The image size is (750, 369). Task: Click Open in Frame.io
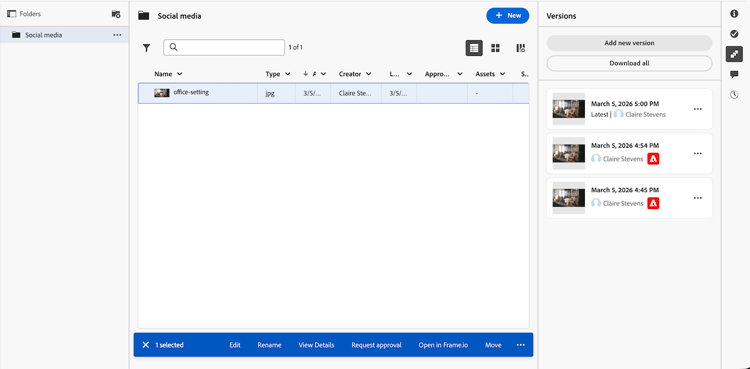443,345
